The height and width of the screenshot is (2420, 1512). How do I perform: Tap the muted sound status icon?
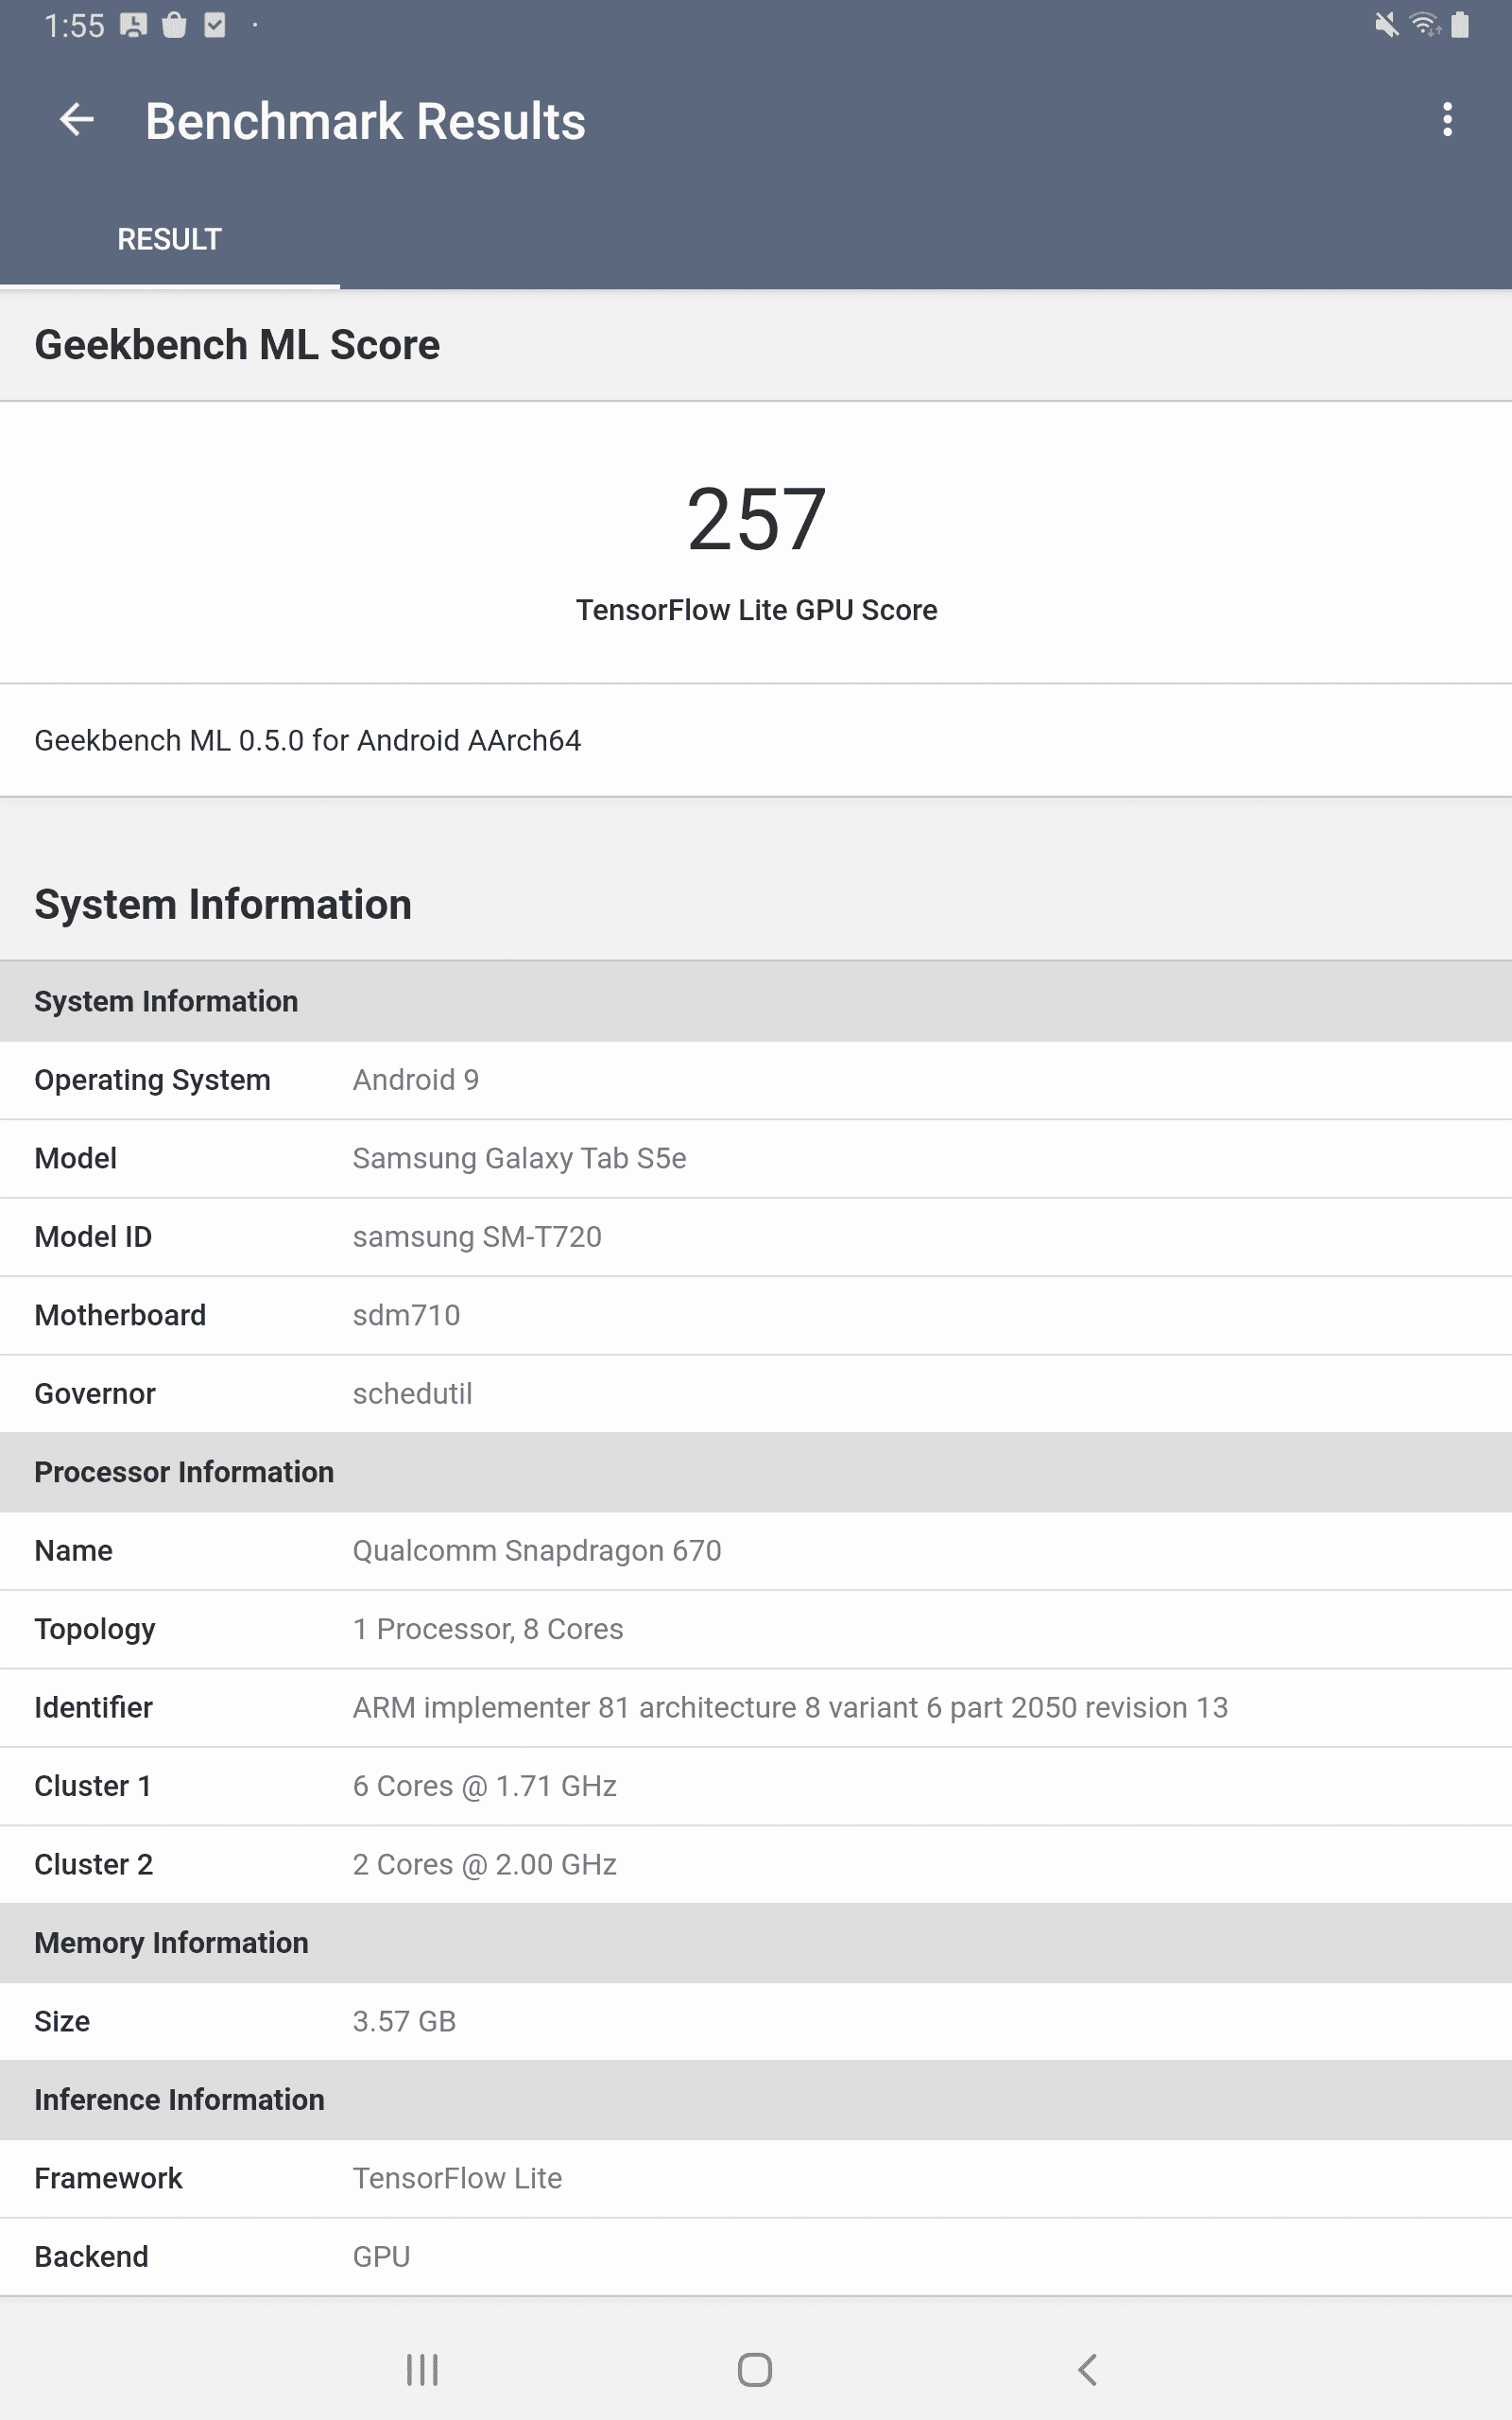pyautogui.click(x=1386, y=25)
